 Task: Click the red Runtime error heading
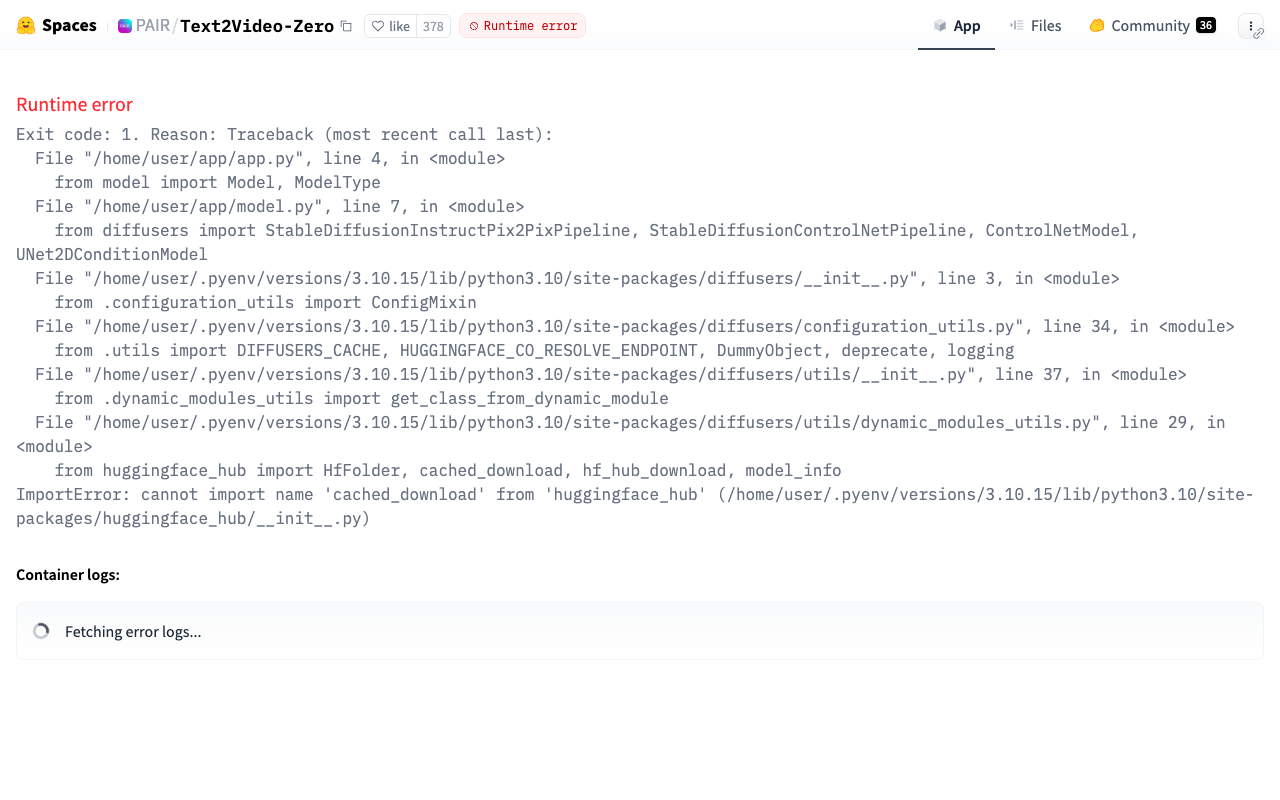pyautogui.click(x=74, y=105)
